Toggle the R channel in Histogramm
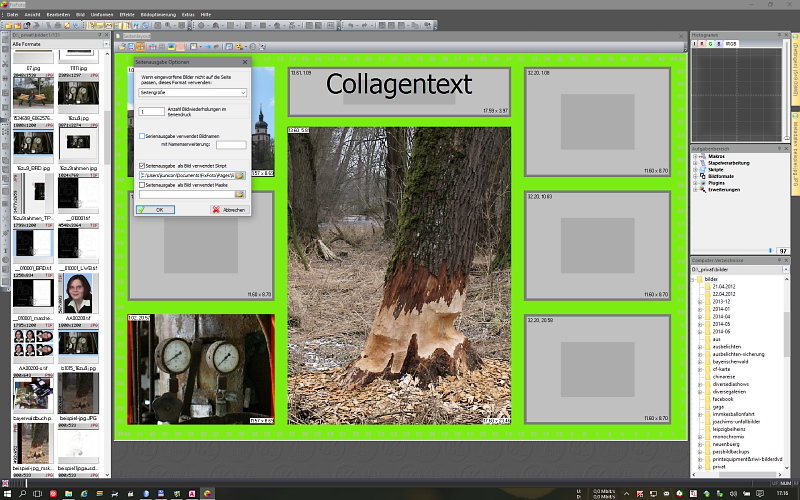 [x=702, y=44]
